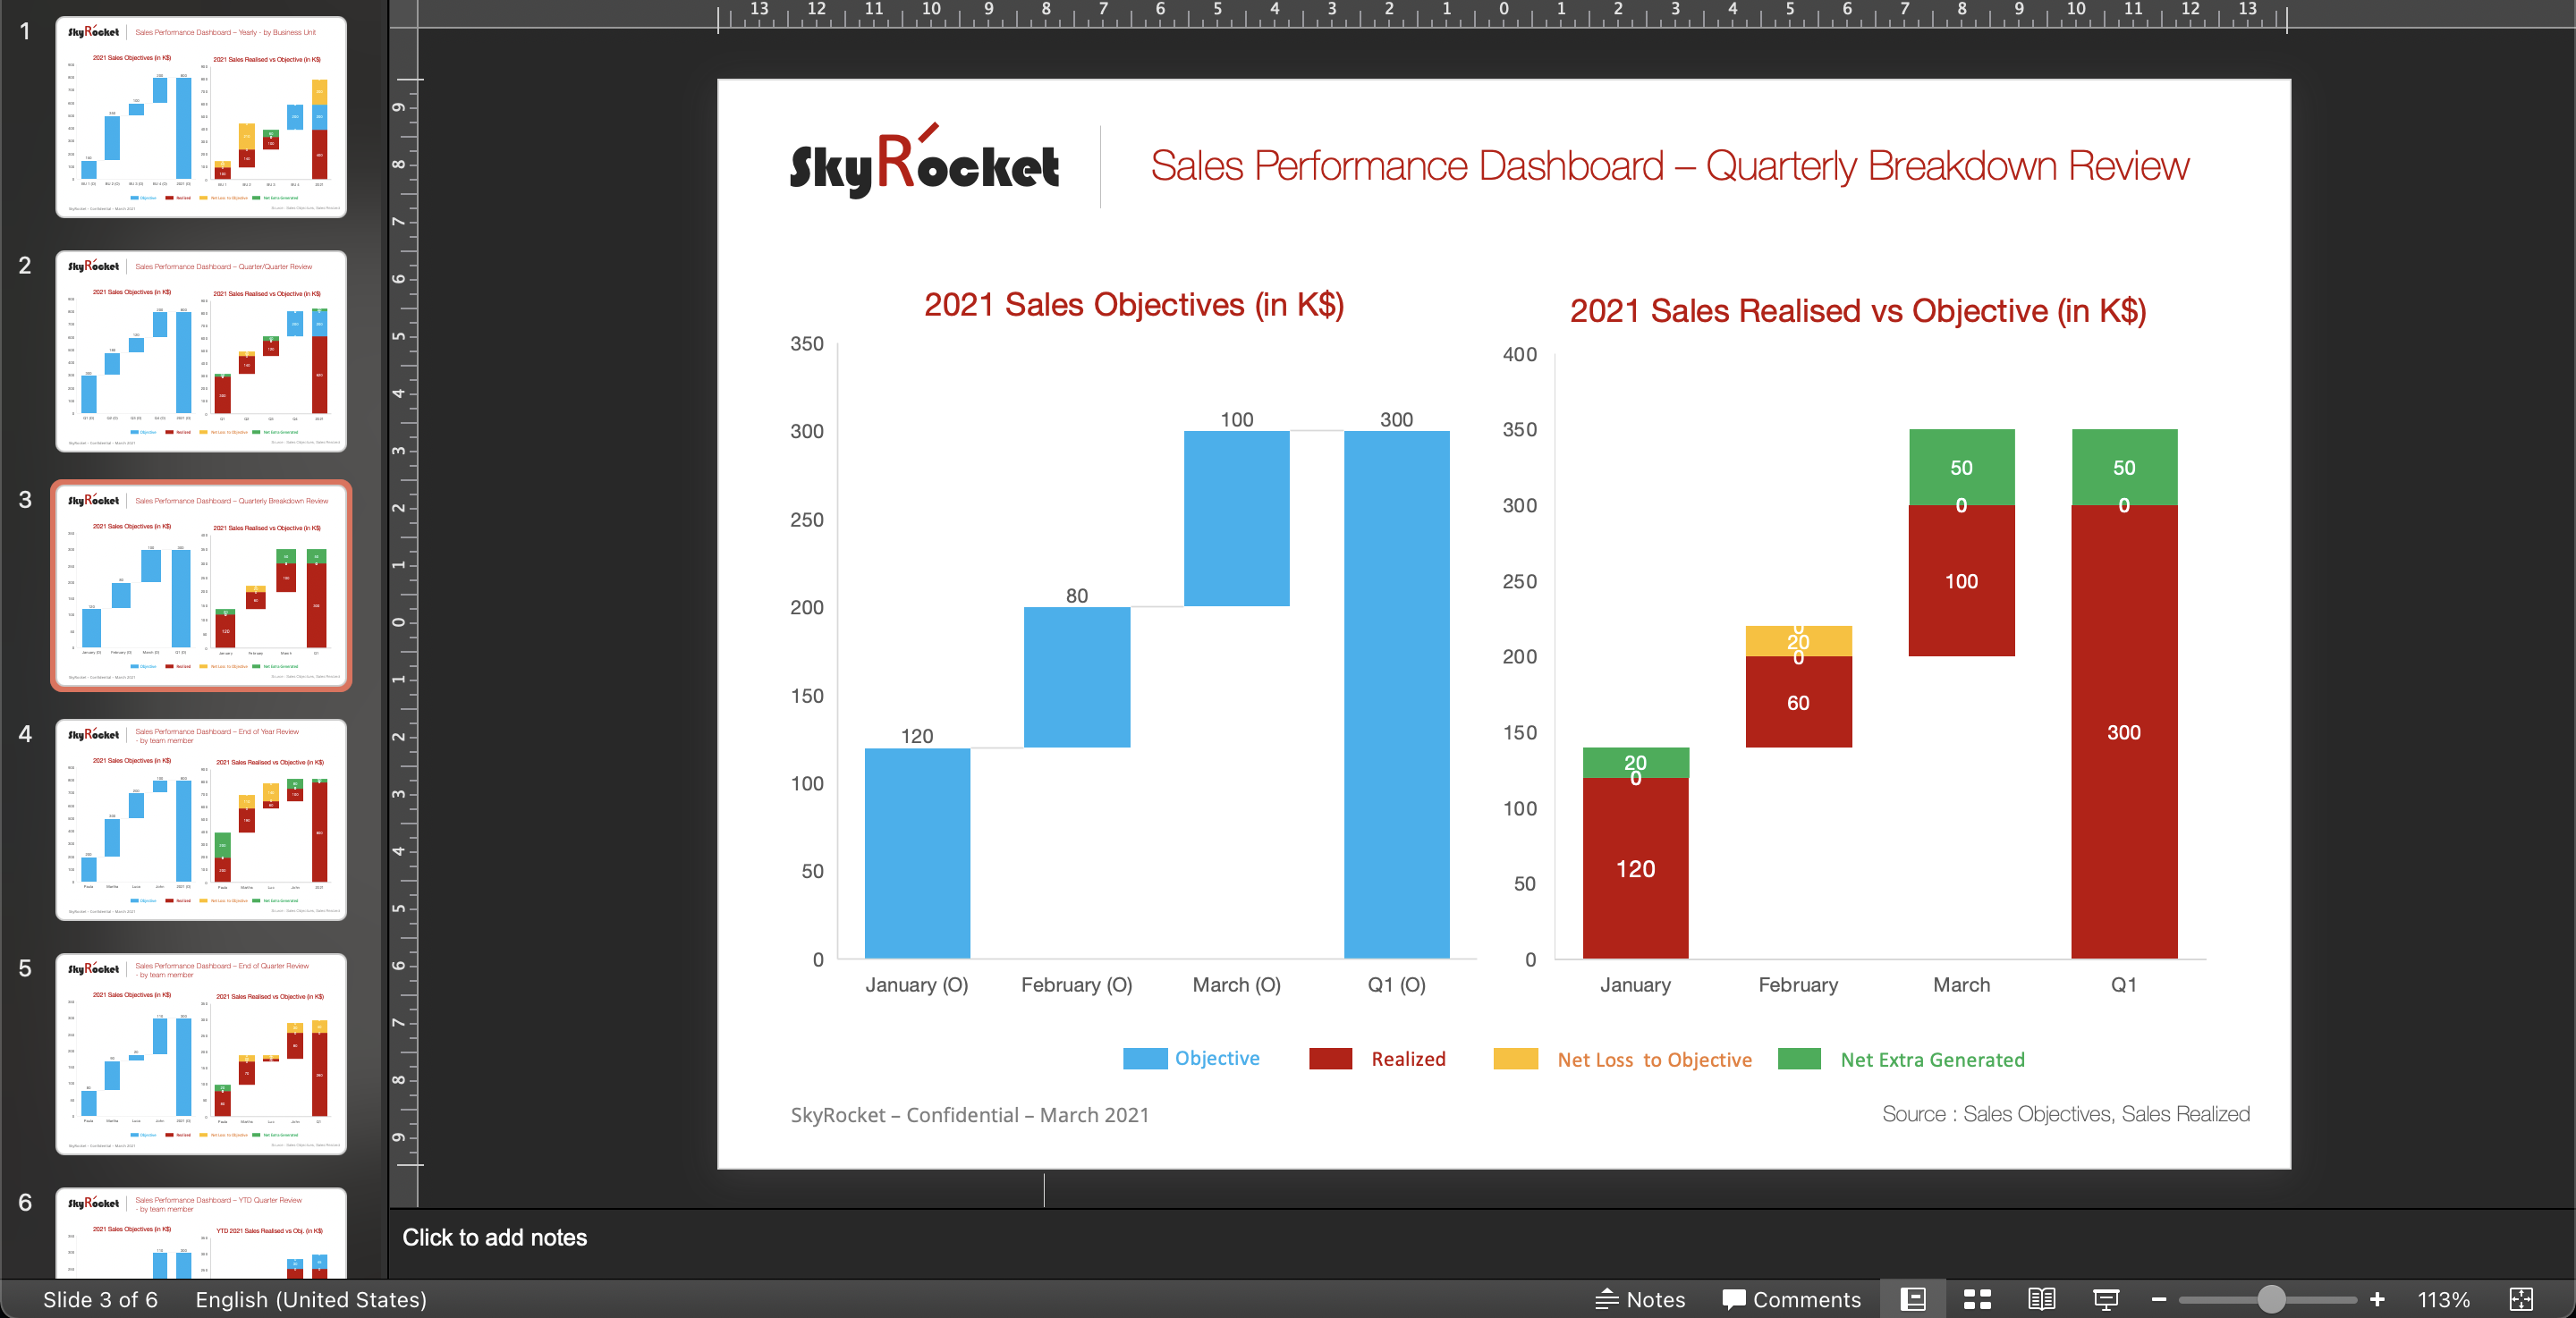
Task: Click the yellow Net Loss legend swatch
Action: coord(1515,1058)
